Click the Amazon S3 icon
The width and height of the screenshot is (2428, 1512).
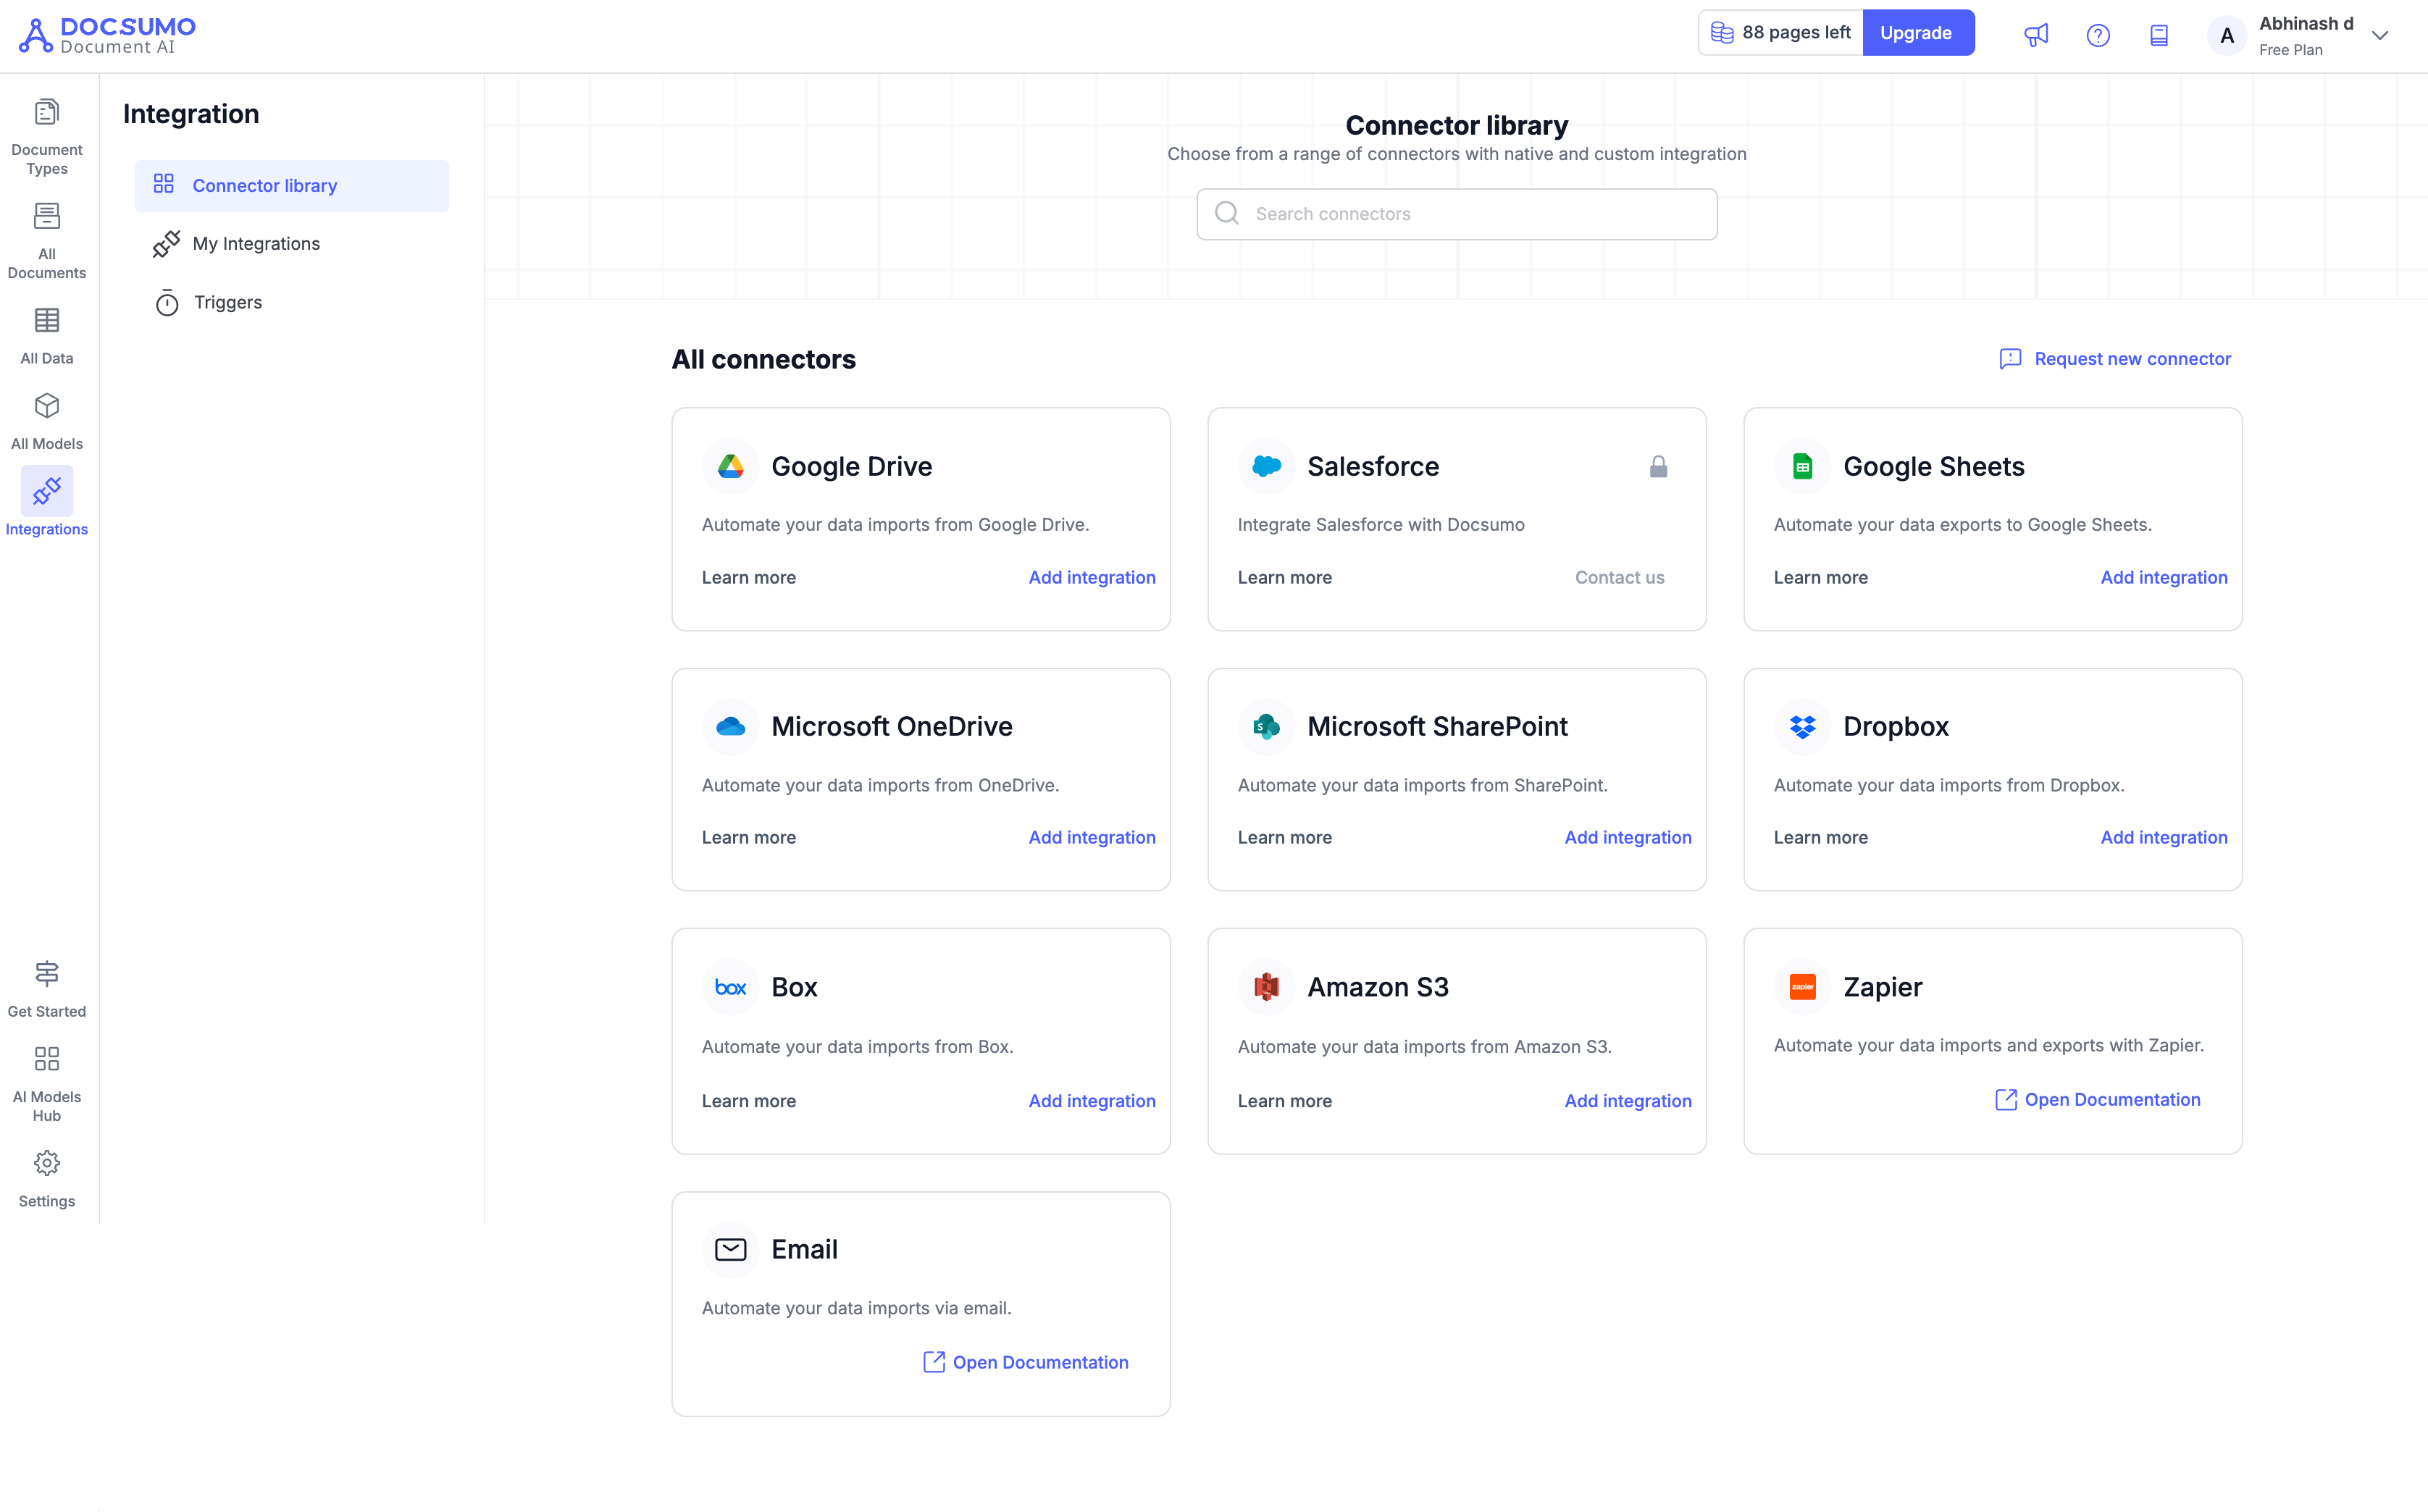(1266, 987)
